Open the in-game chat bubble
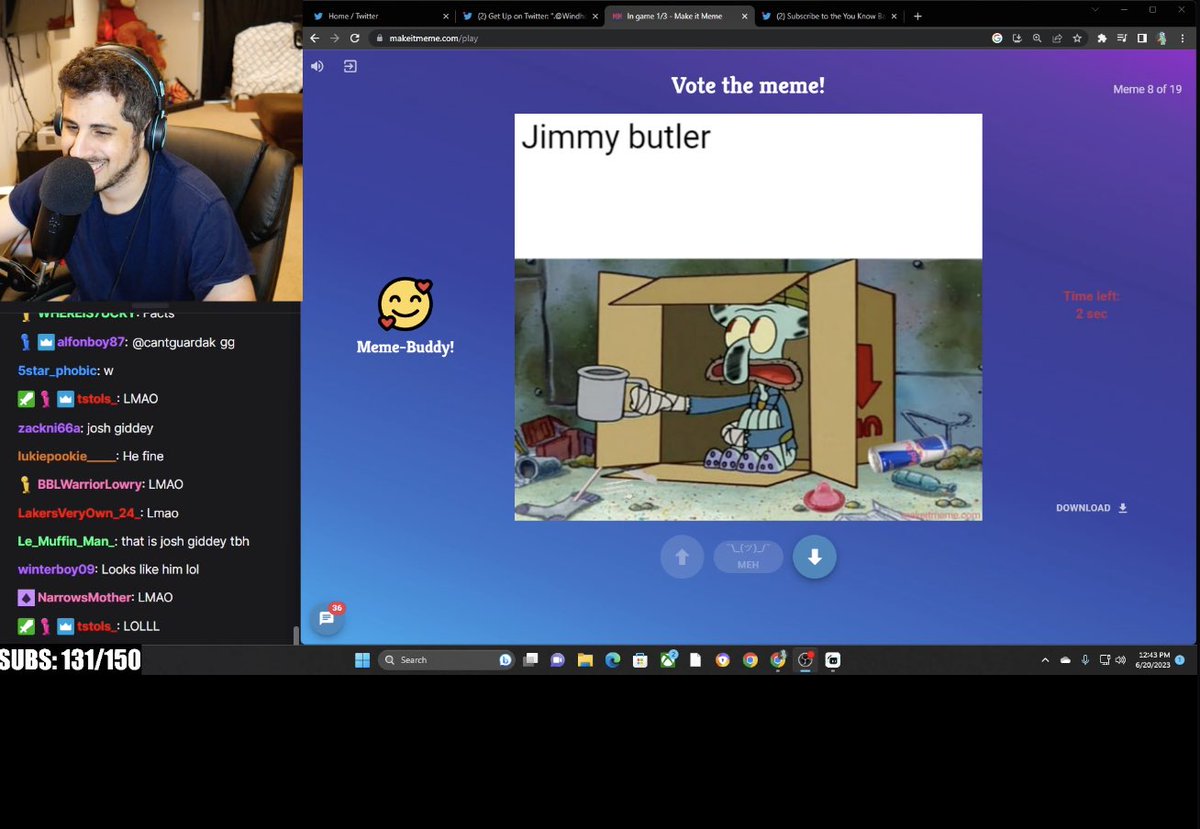This screenshot has height=829, width=1200. pos(326,618)
